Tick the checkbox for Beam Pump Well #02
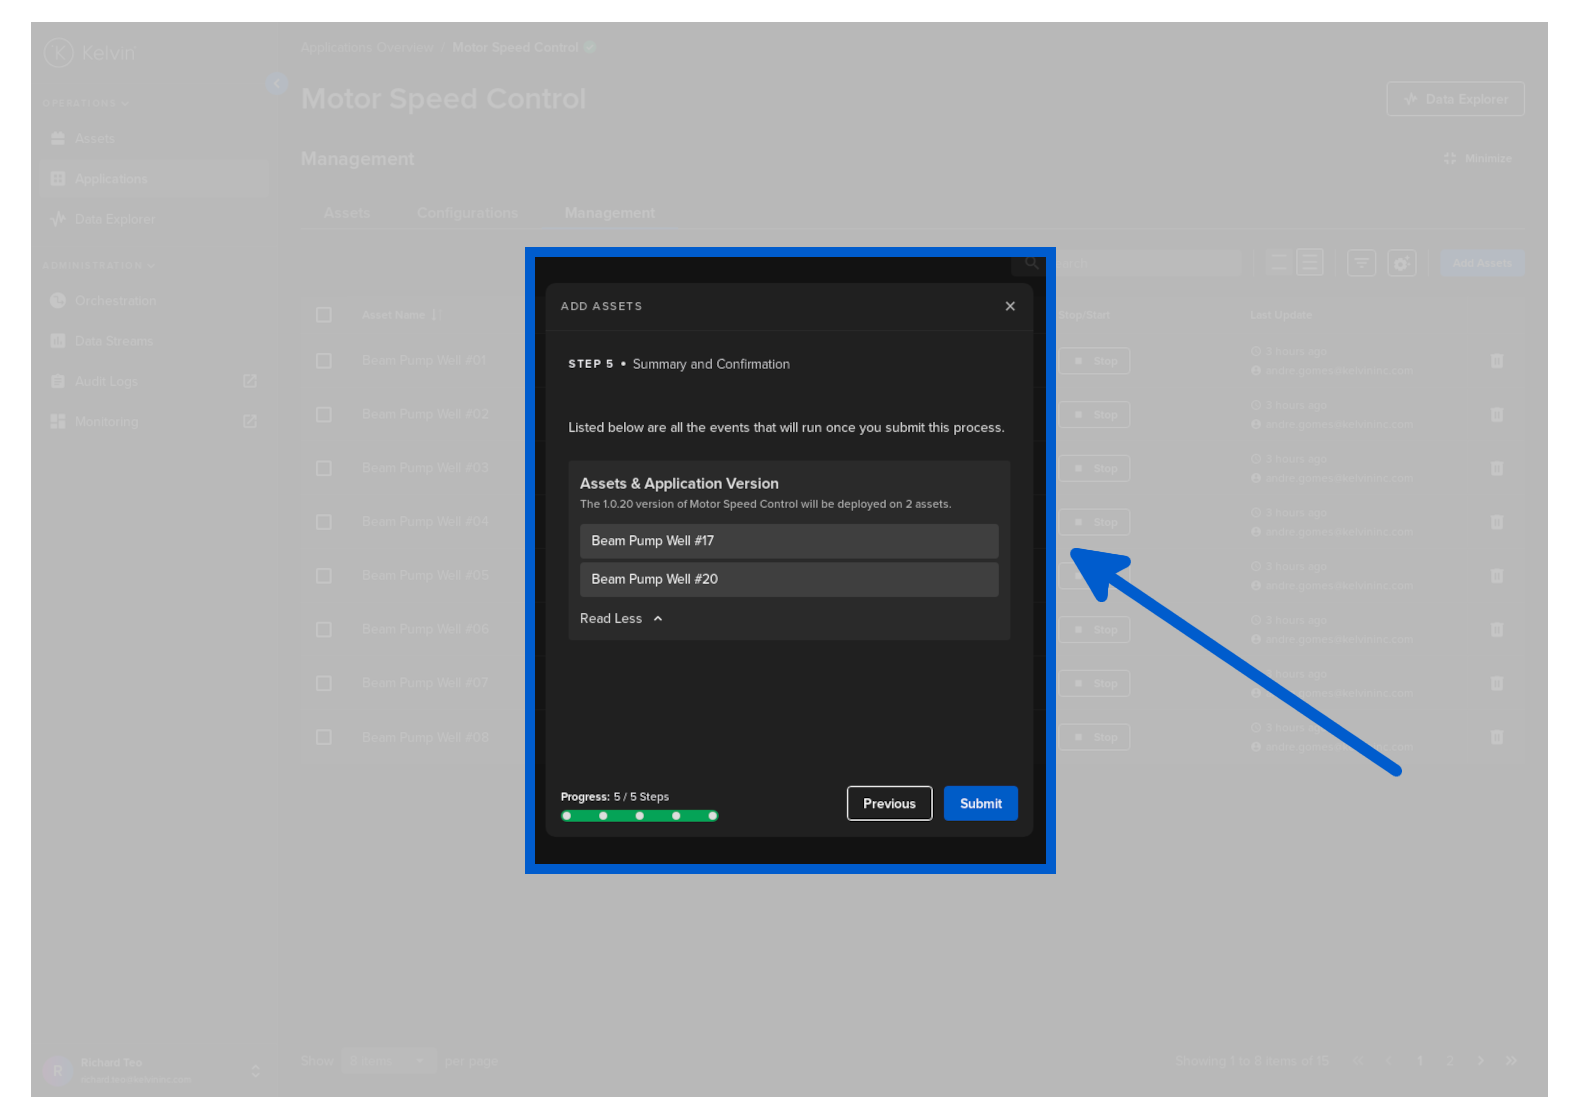Viewport: 1580px width, 1120px height. coord(324,414)
